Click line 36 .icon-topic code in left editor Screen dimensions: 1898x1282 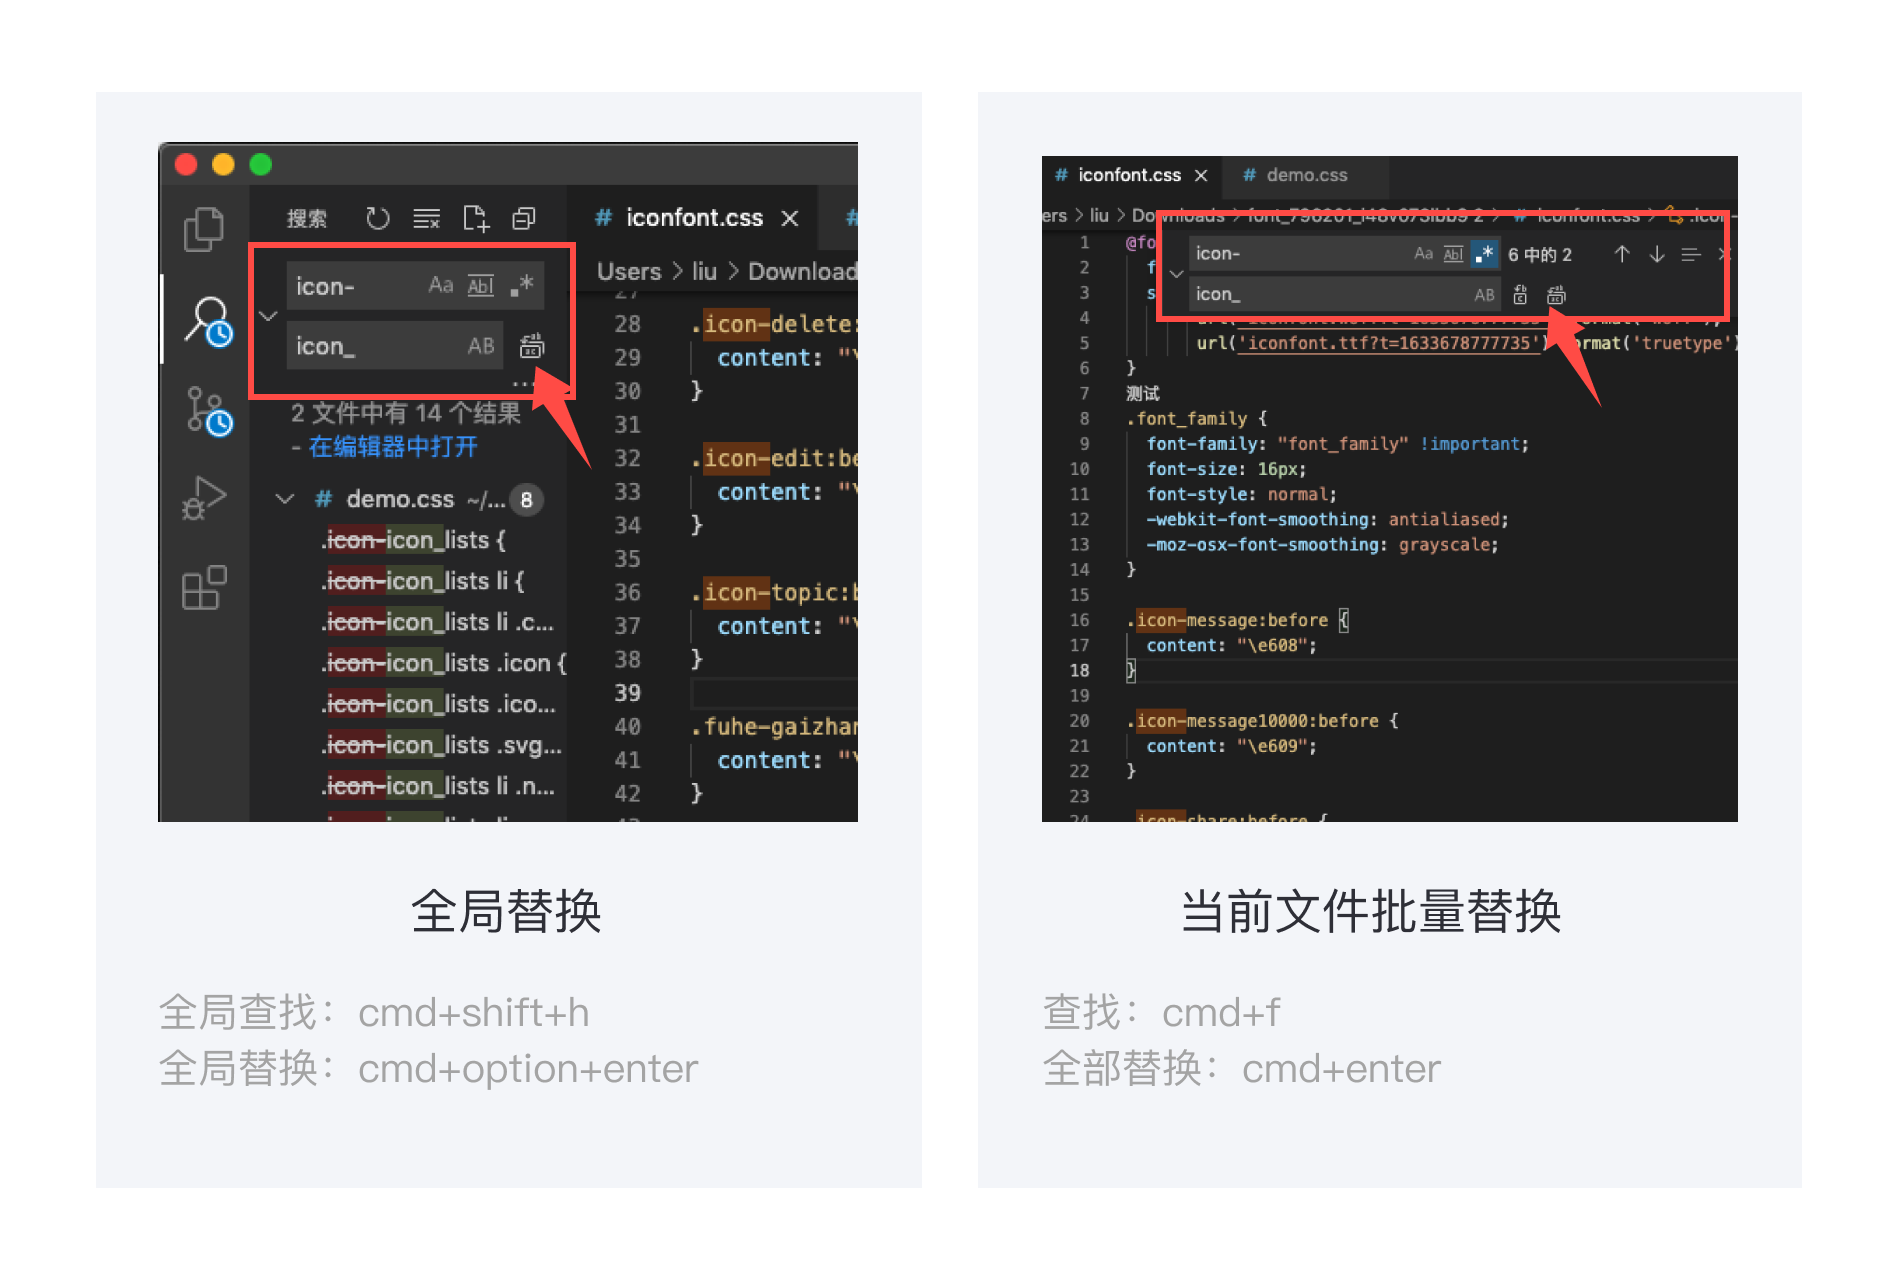(x=774, y=592)
